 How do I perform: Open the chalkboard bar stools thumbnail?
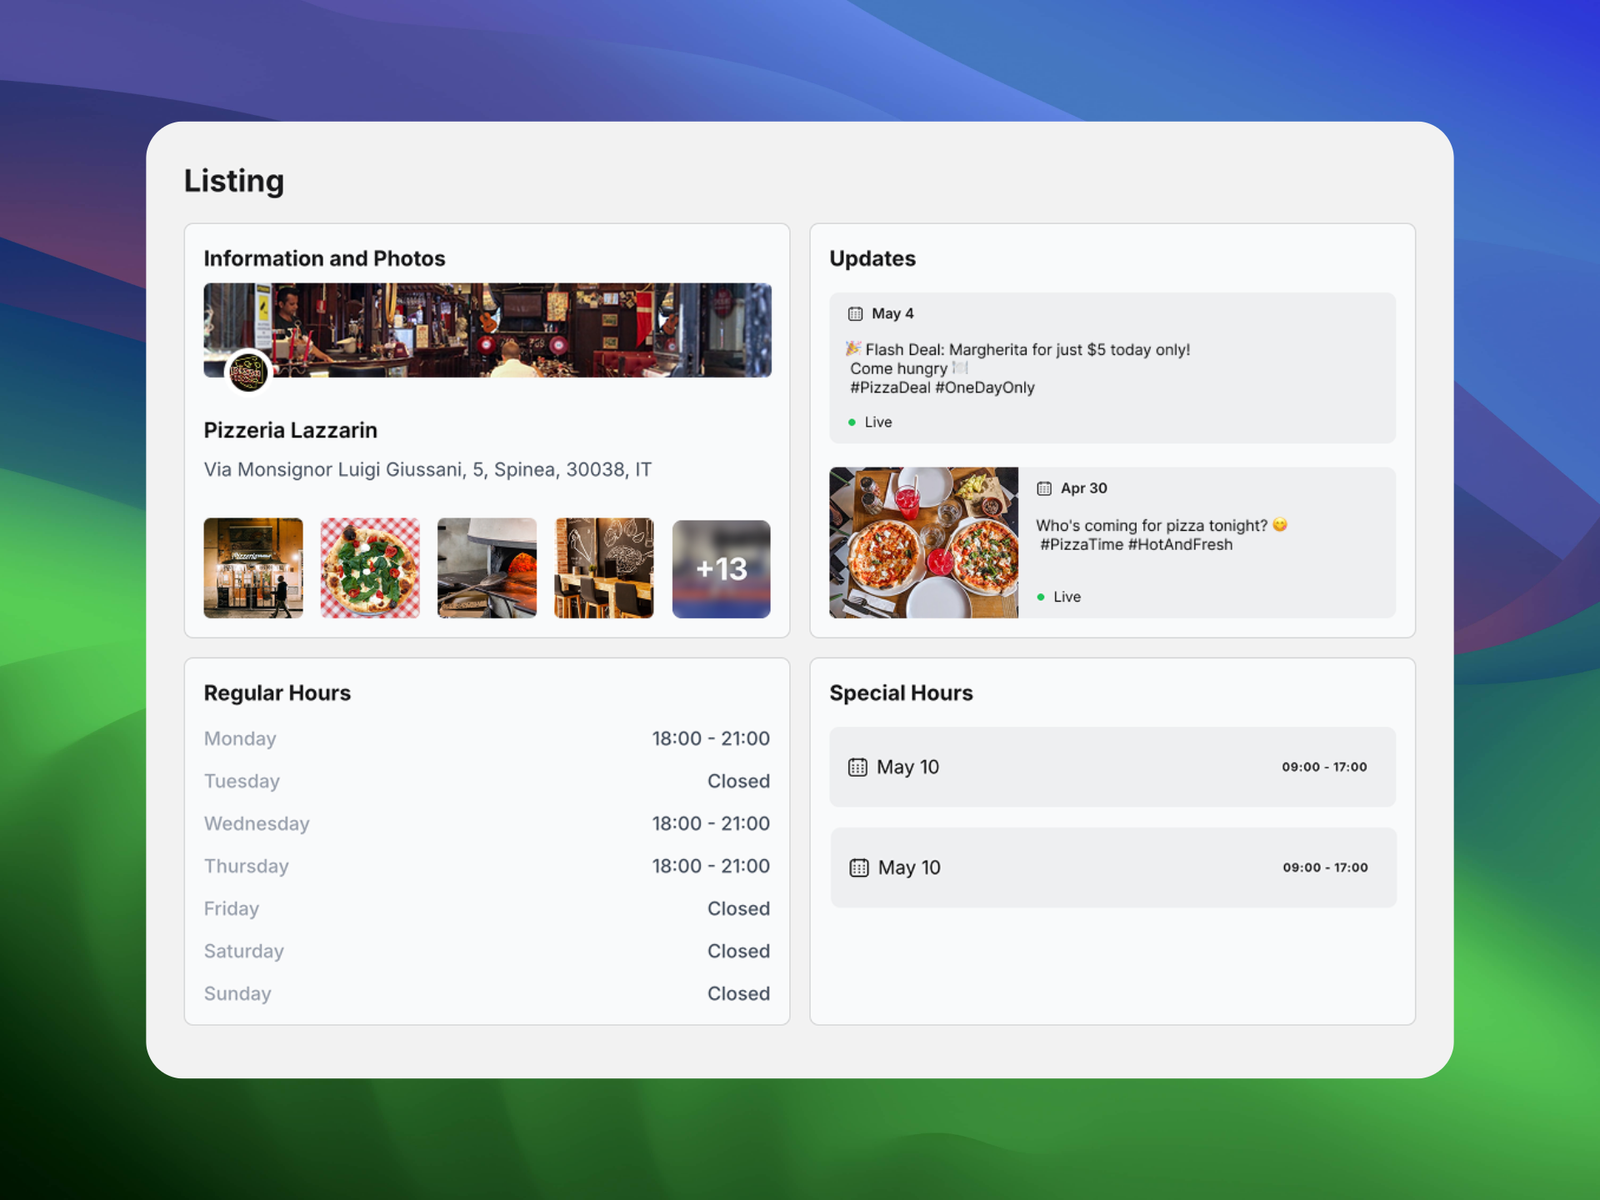[604, 568]
